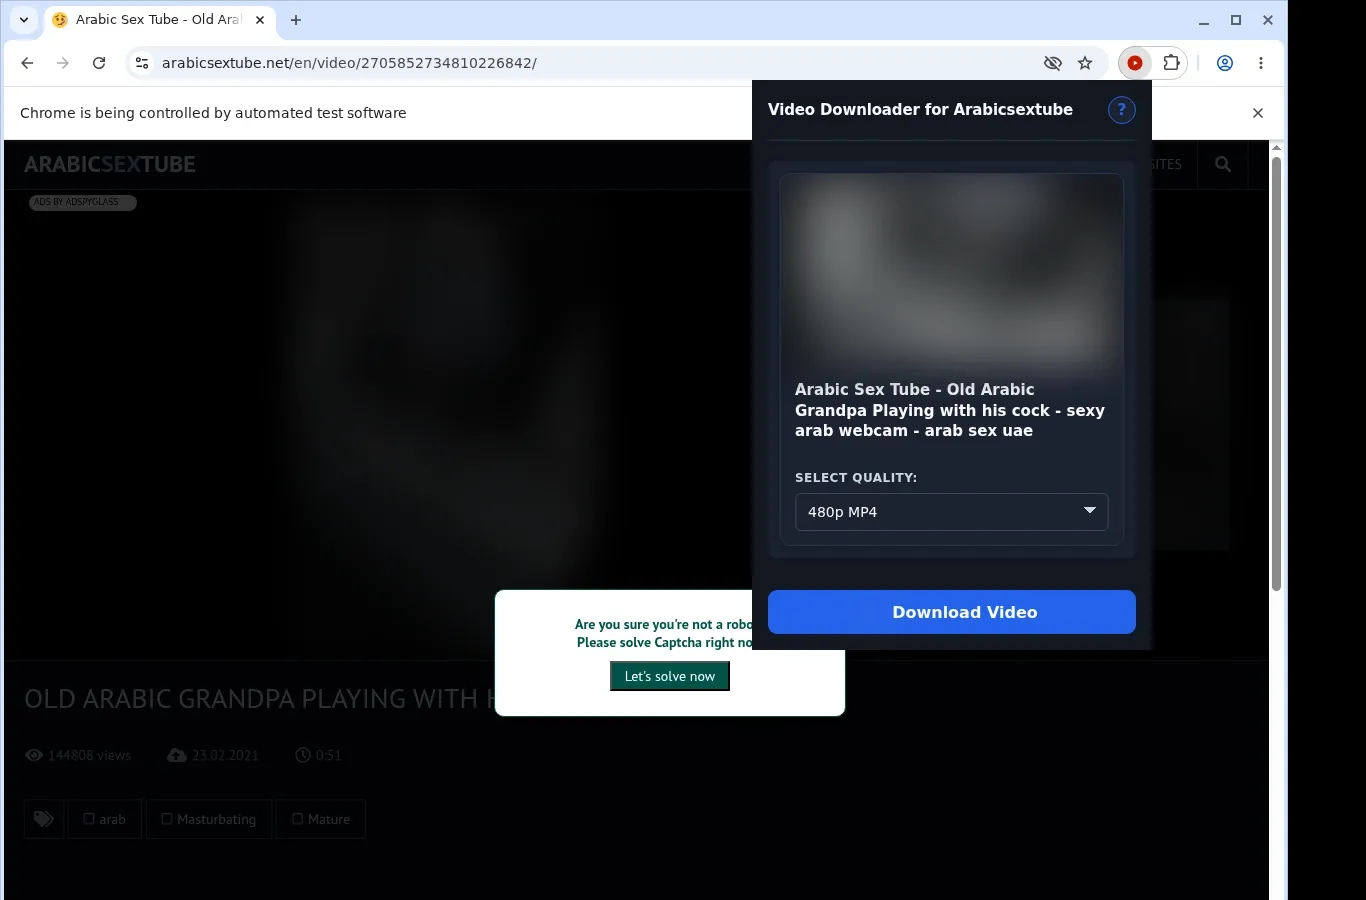Image resolution: width=1366 pixels, height=900 pixels.
Task: Go back to the previous page
Action: (27, 63)
